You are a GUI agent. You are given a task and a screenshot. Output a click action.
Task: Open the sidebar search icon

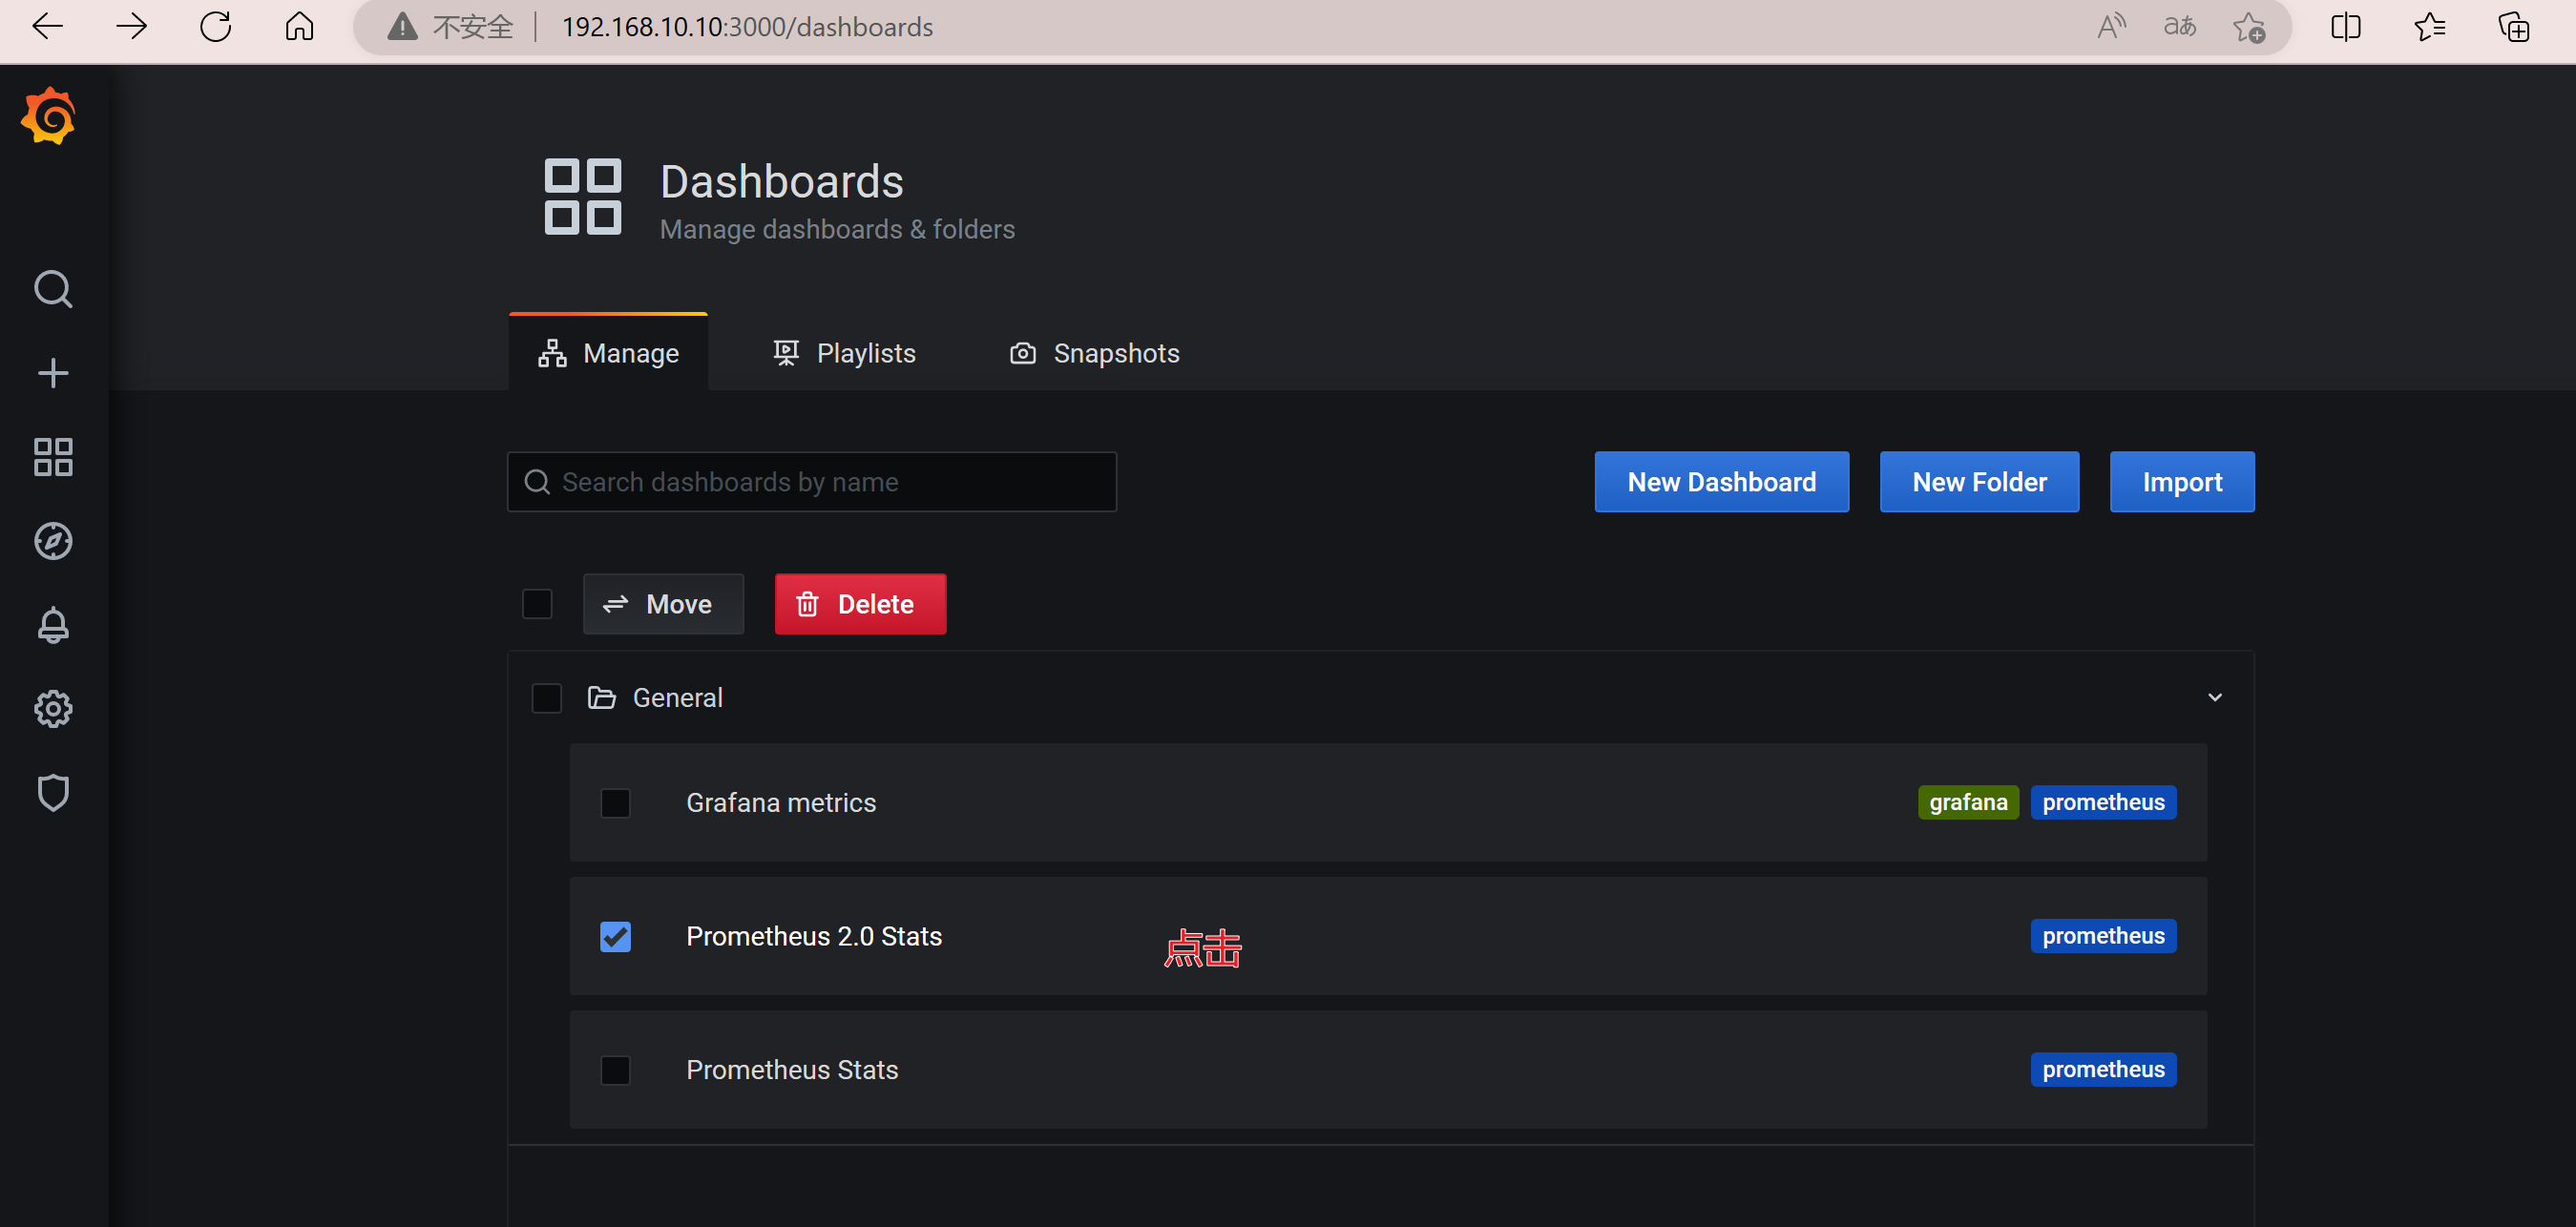53,289
